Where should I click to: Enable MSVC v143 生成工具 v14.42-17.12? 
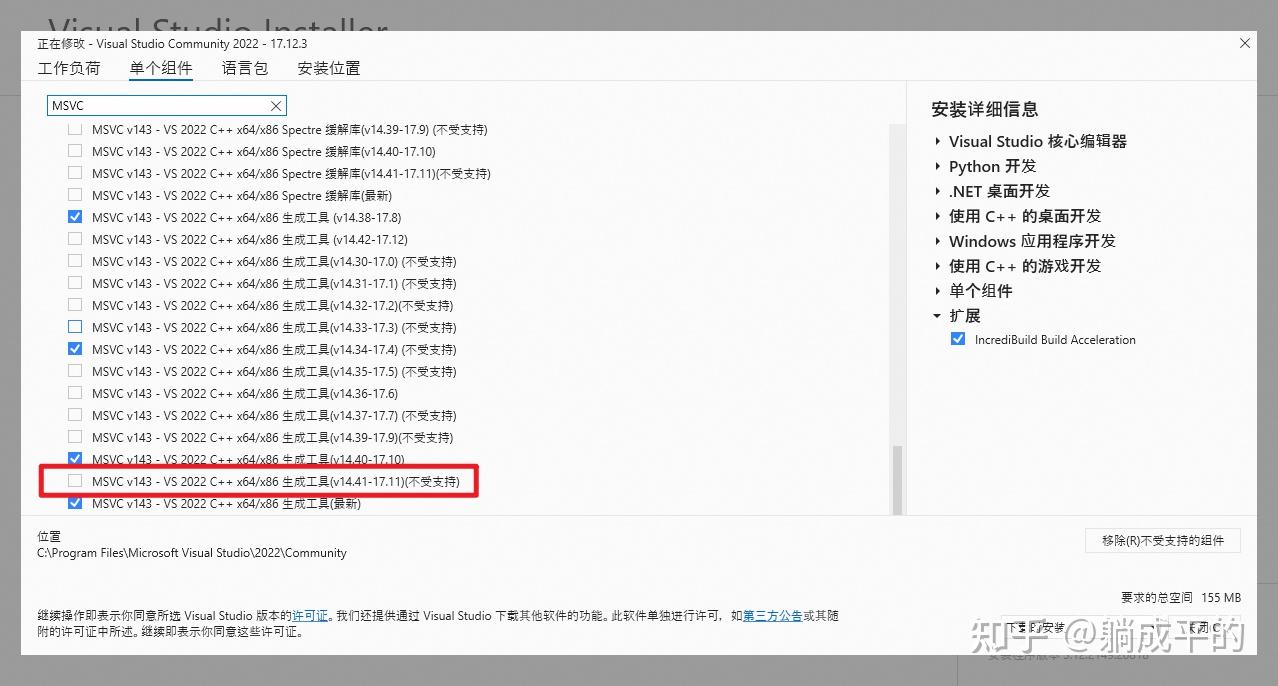pyautogui.click(x=75, y=239)
